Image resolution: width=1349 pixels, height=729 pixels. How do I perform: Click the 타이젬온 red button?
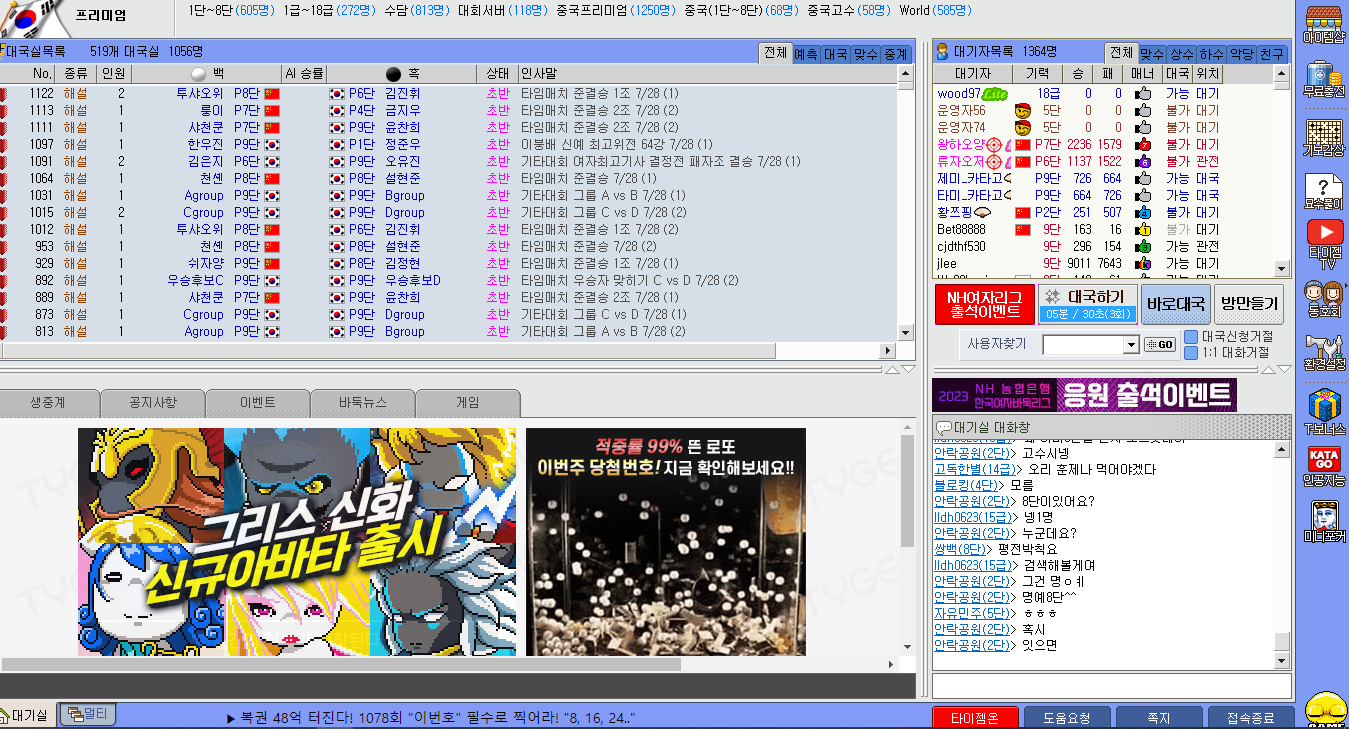[x=975, y=718]
